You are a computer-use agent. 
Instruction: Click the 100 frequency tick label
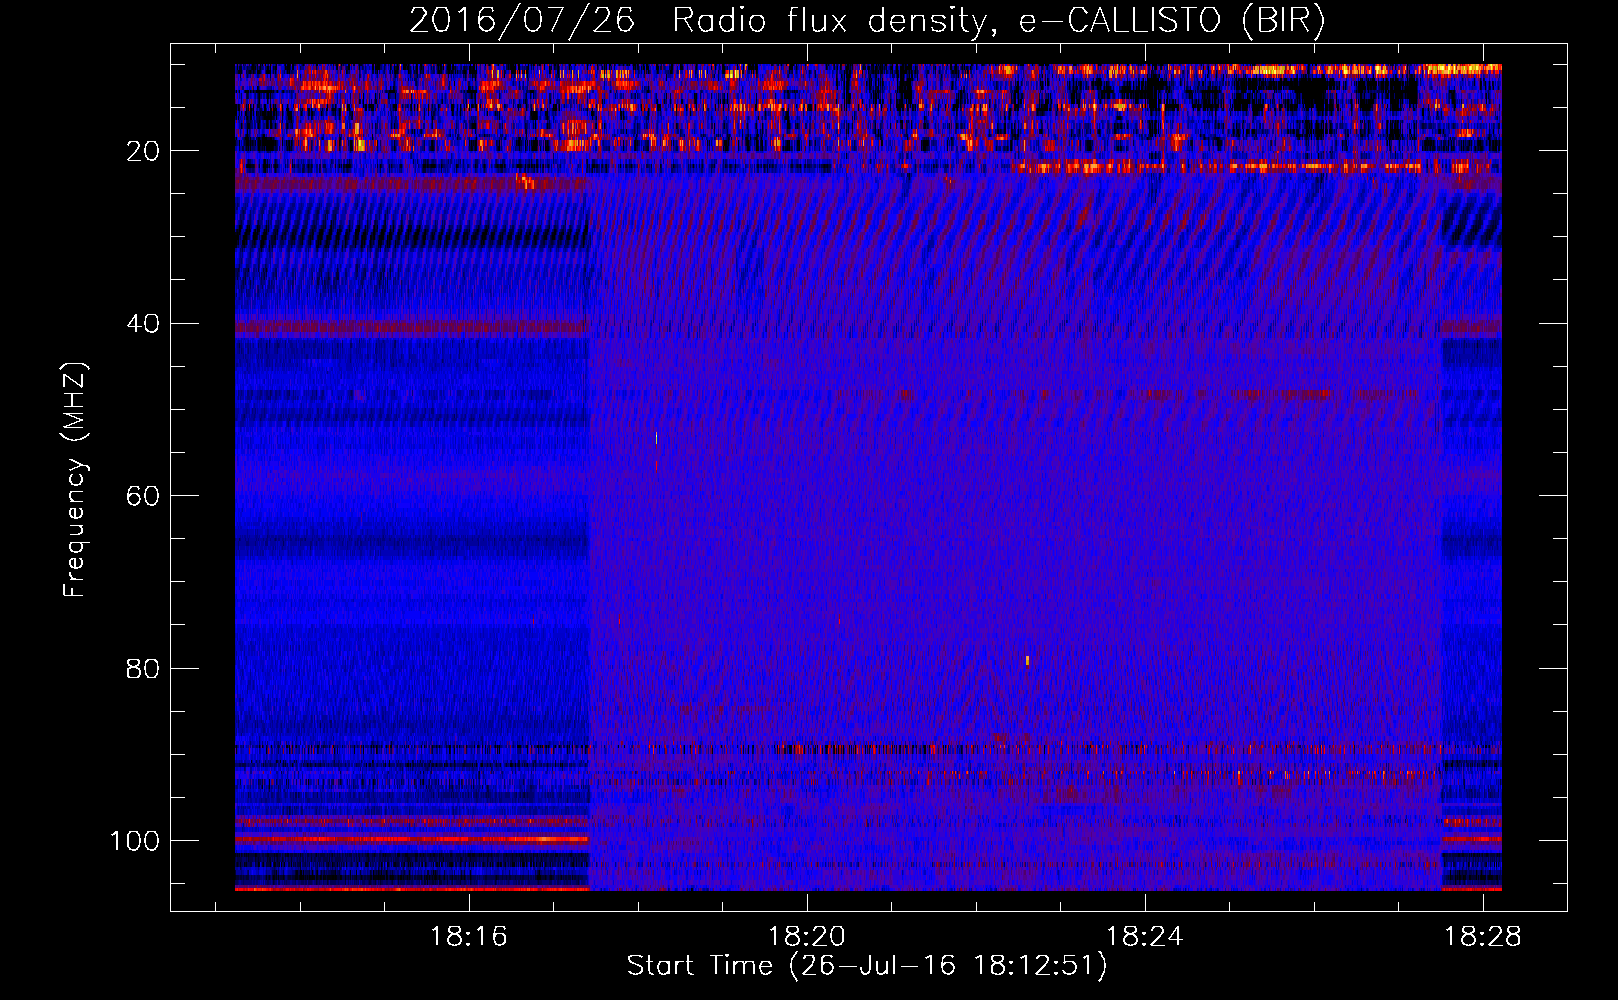click(135, 841)
